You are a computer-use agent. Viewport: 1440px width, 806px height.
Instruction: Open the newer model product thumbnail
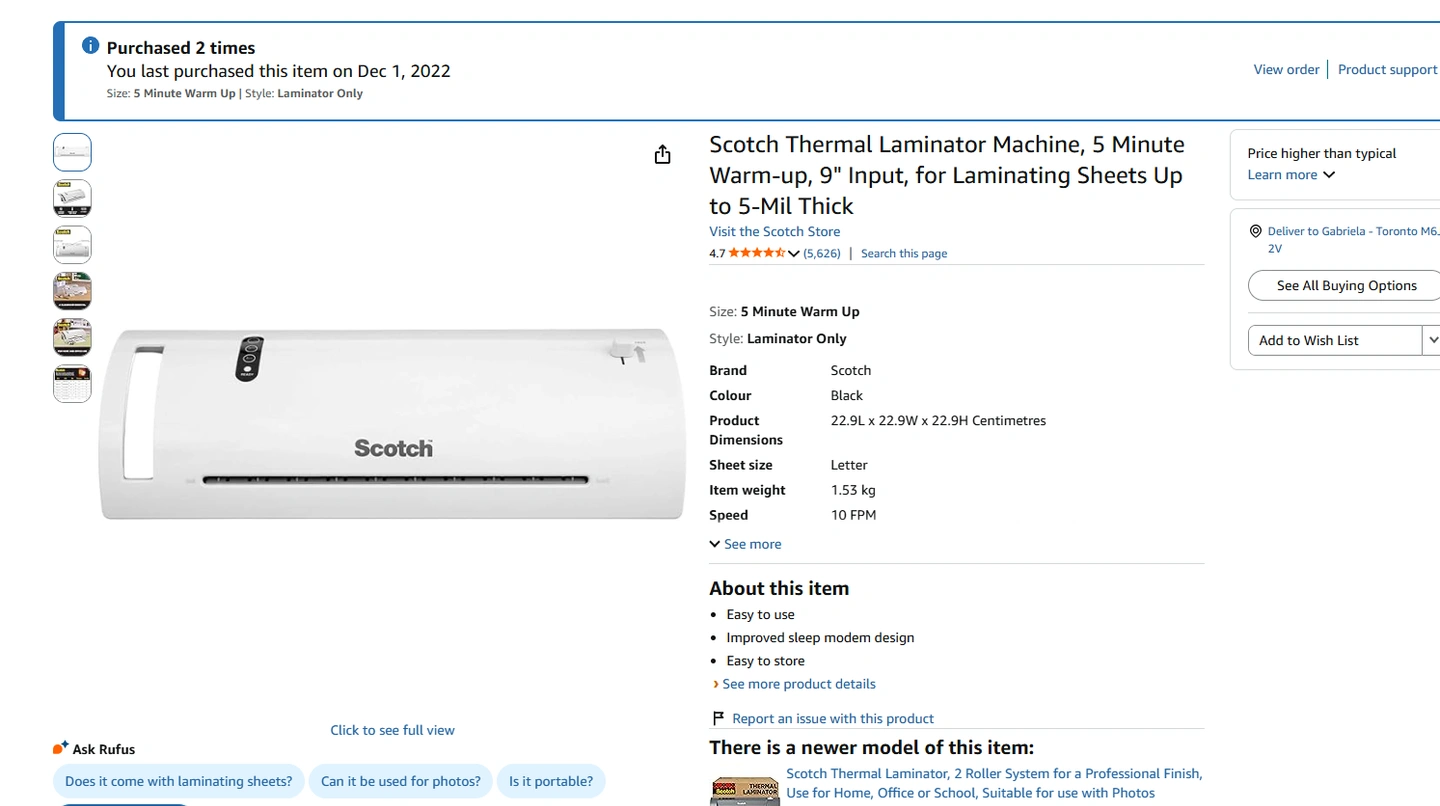744,790
